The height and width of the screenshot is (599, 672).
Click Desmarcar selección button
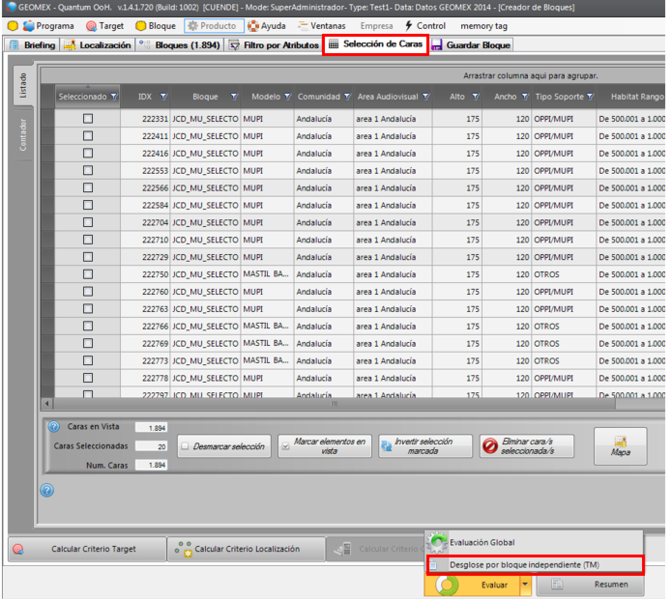pyautogui.click(x=223, y=446)
